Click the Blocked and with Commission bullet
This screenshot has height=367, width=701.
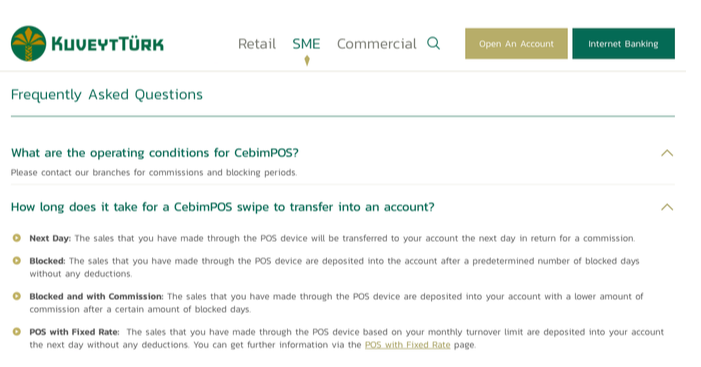(17, 296)
